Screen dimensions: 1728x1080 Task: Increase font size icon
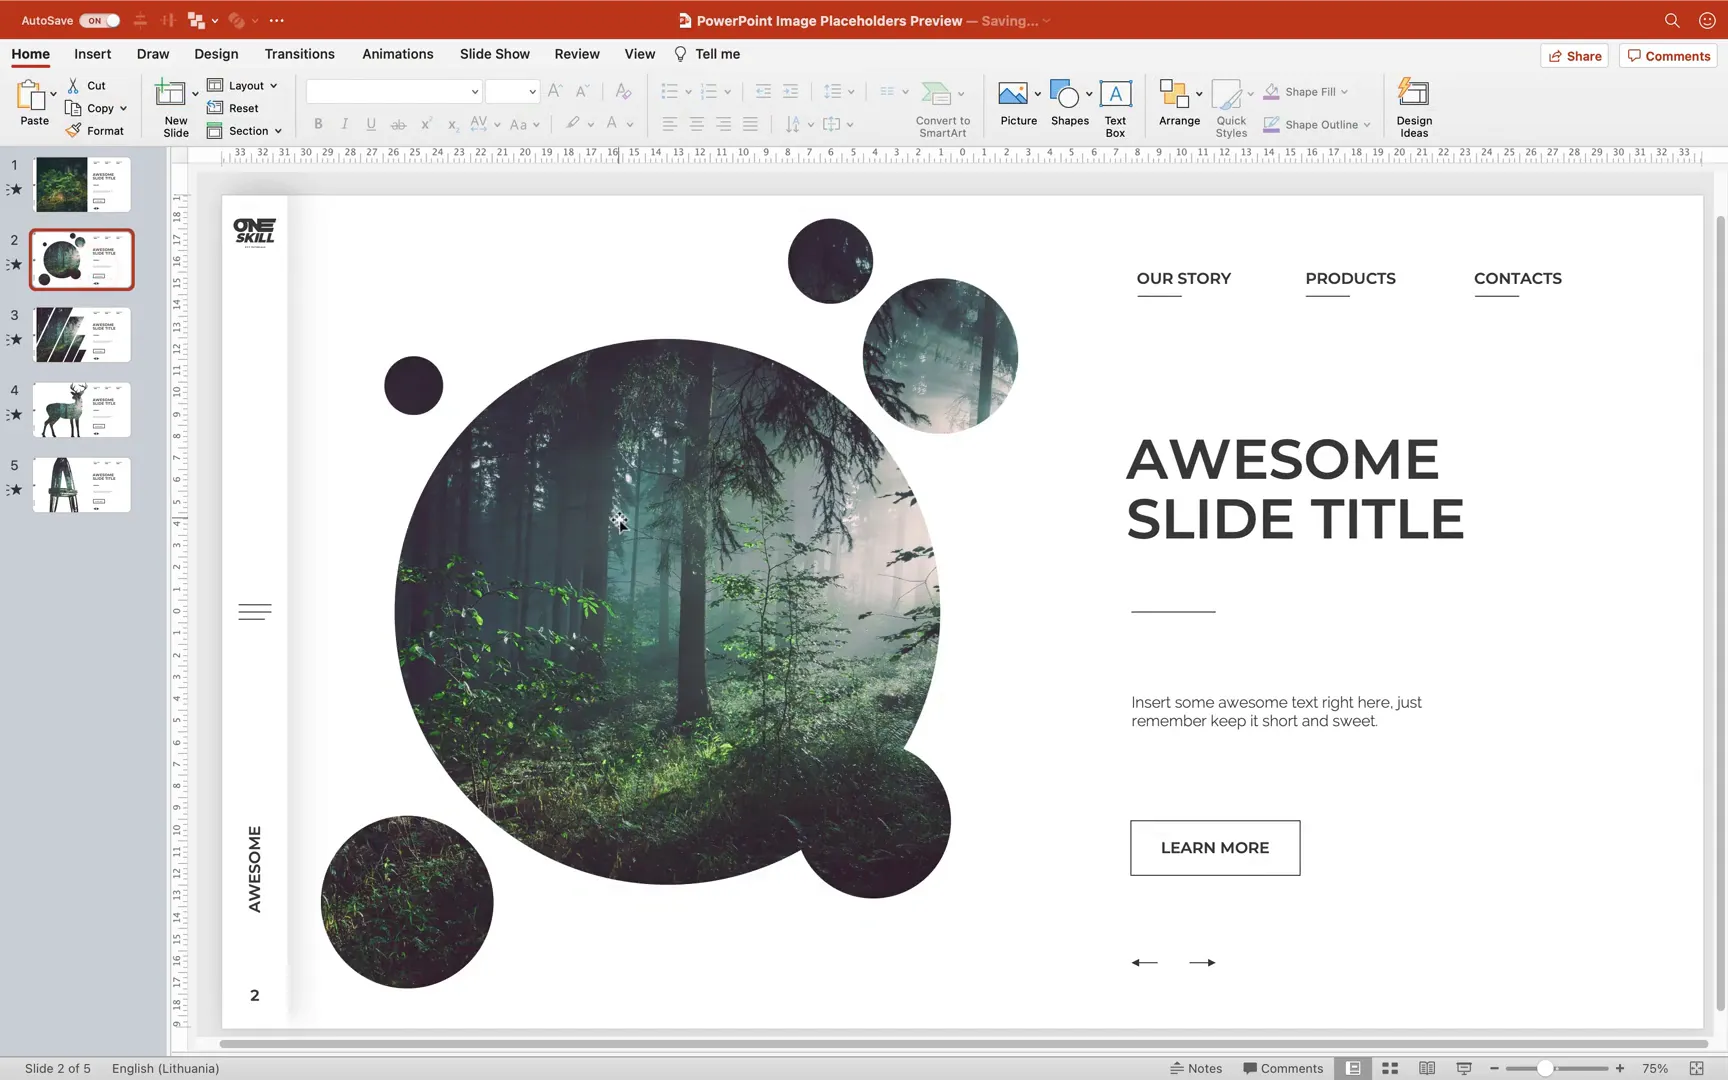(555, 91)
